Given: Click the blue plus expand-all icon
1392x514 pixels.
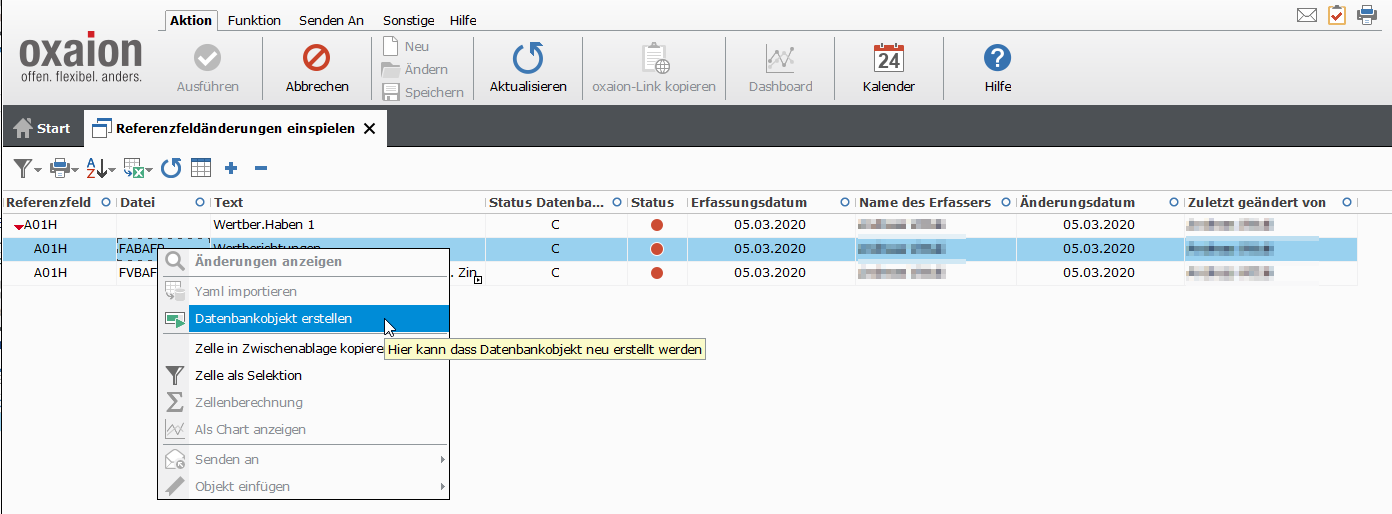Looking at the screenshot, I should click(x=231, y=168).
